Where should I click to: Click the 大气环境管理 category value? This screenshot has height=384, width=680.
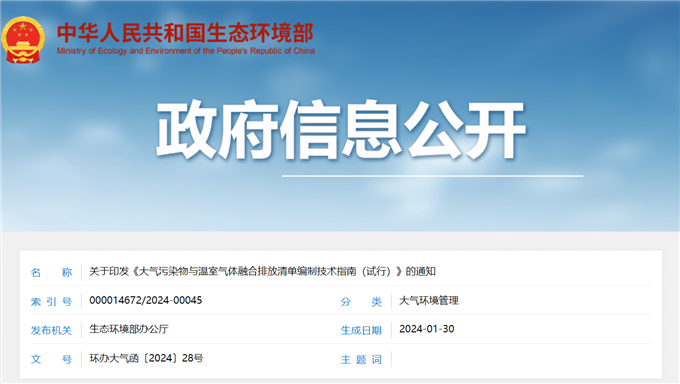pos(428,300)
